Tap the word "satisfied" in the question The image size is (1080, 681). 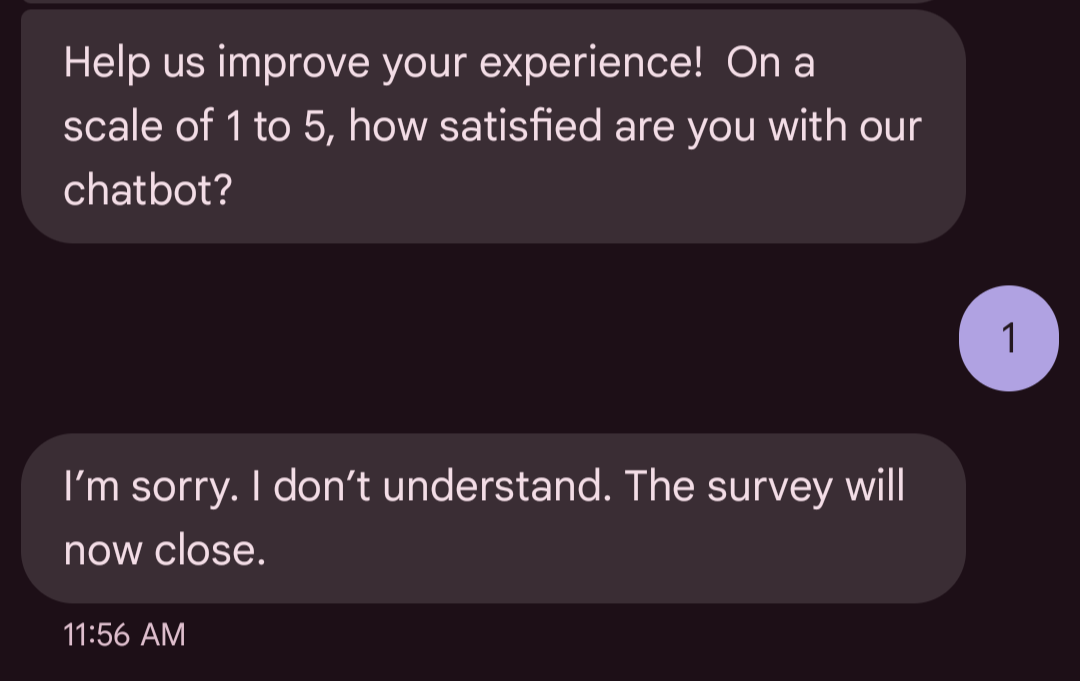520,127
